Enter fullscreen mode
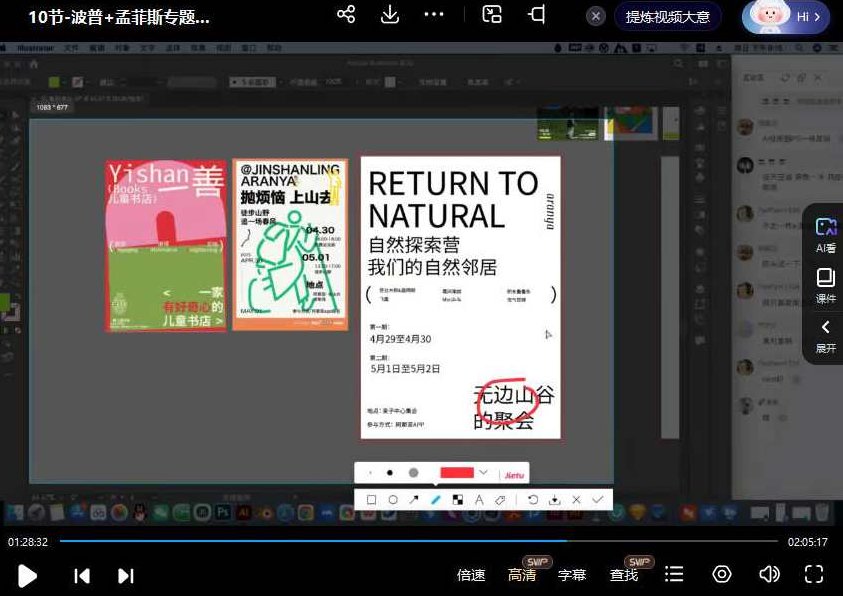This screenshot has width=843, height=596. tap(815, 574)
